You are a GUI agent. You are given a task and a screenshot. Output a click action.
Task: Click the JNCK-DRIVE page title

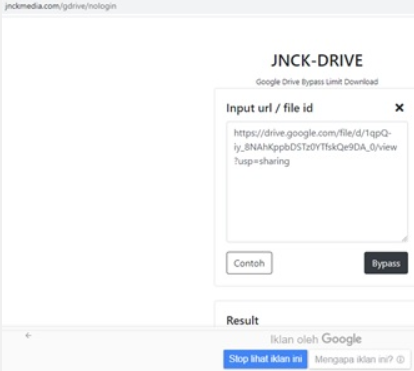[x=317, y=61]
